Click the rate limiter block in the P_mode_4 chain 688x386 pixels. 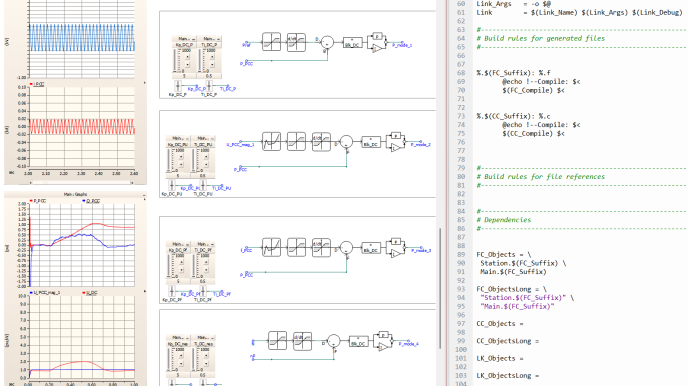pos(302,341)
